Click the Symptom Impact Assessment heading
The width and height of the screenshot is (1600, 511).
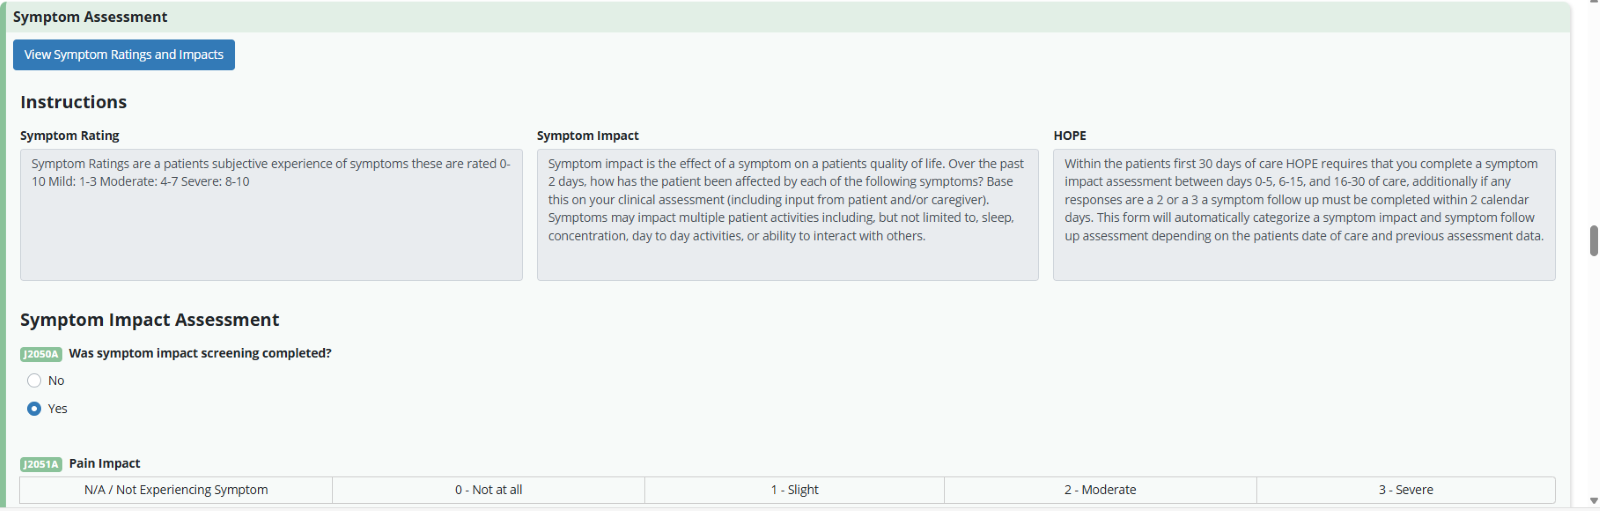[x=150, y=320]
